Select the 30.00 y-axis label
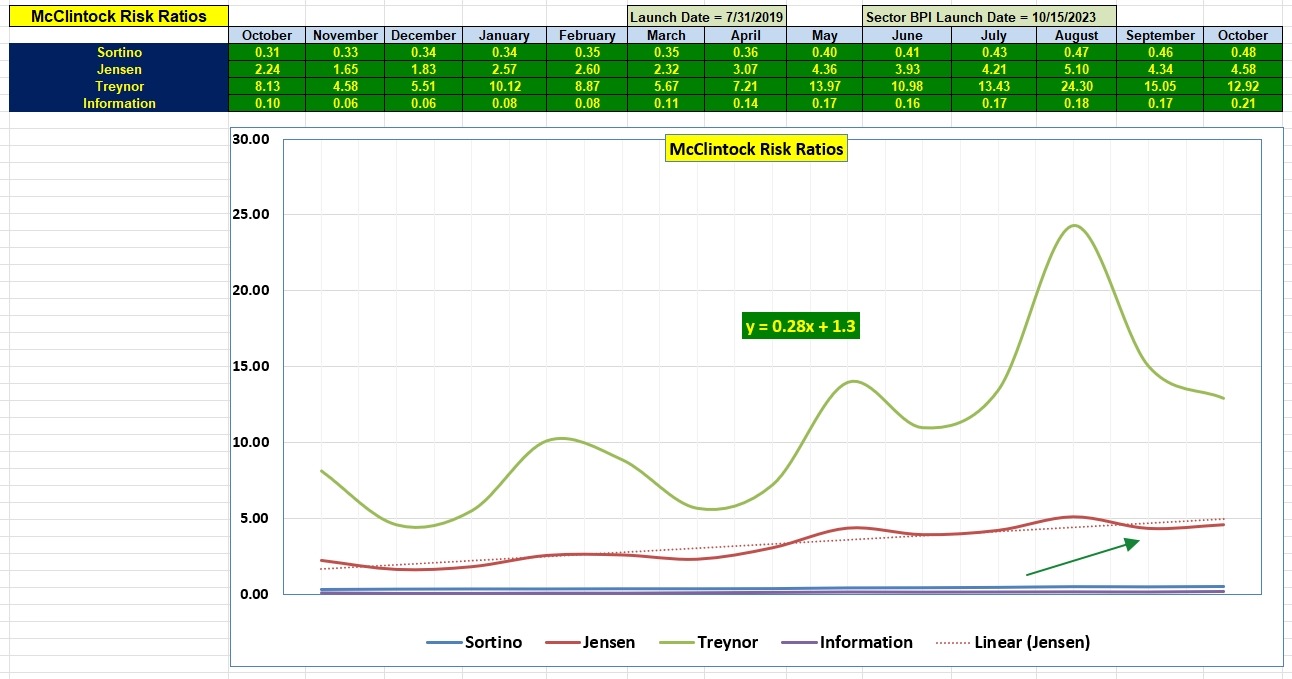 (250, 139)
